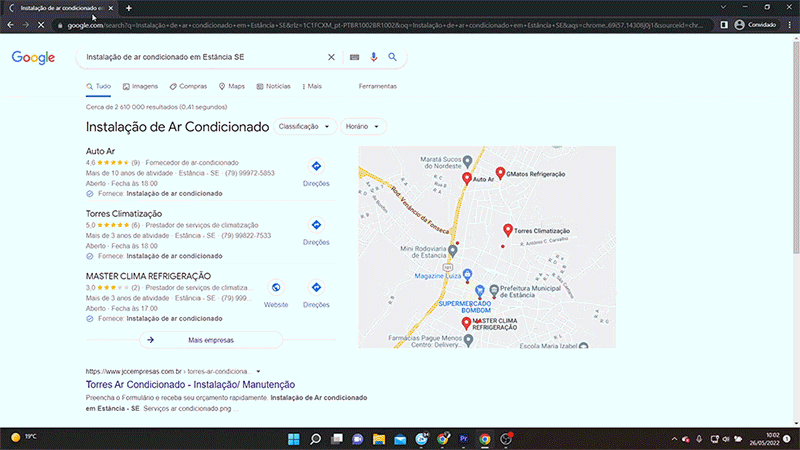800x450 pixels.
Task: Expand the jccempresas result options arrow
Action: pos(258,371)
